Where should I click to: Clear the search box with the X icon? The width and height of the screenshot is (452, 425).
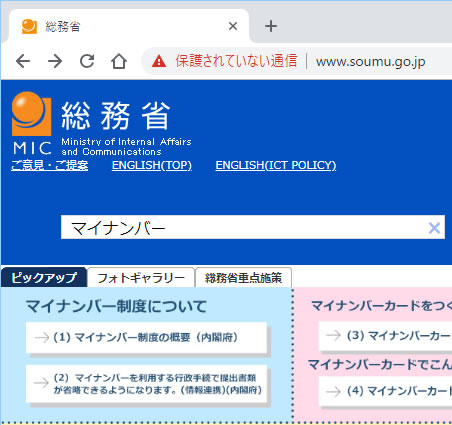point(434,228)
